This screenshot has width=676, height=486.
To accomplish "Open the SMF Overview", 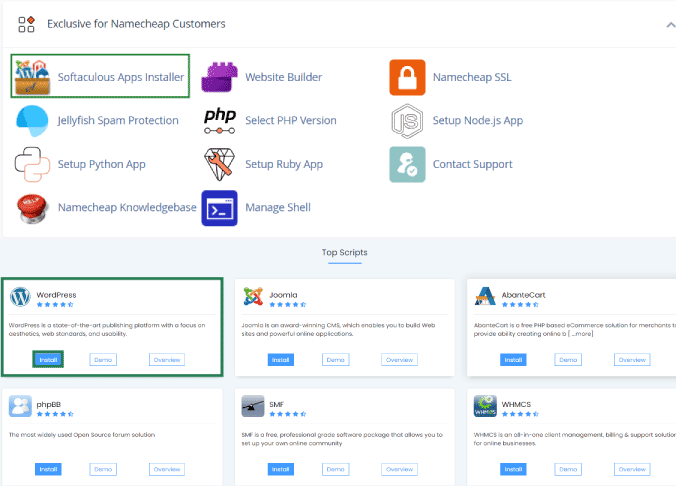I will pyautogui.click(x=399, y=469).
